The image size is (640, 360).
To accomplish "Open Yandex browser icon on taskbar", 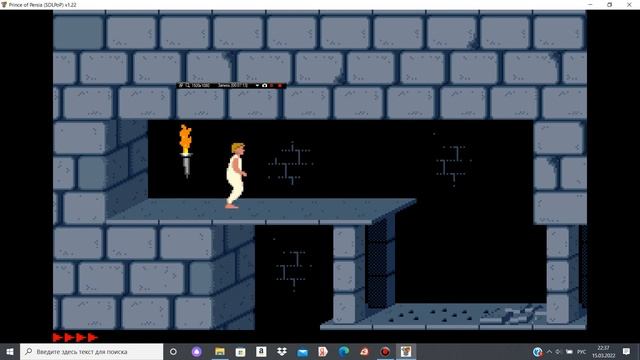I will (x=323, y=351).
